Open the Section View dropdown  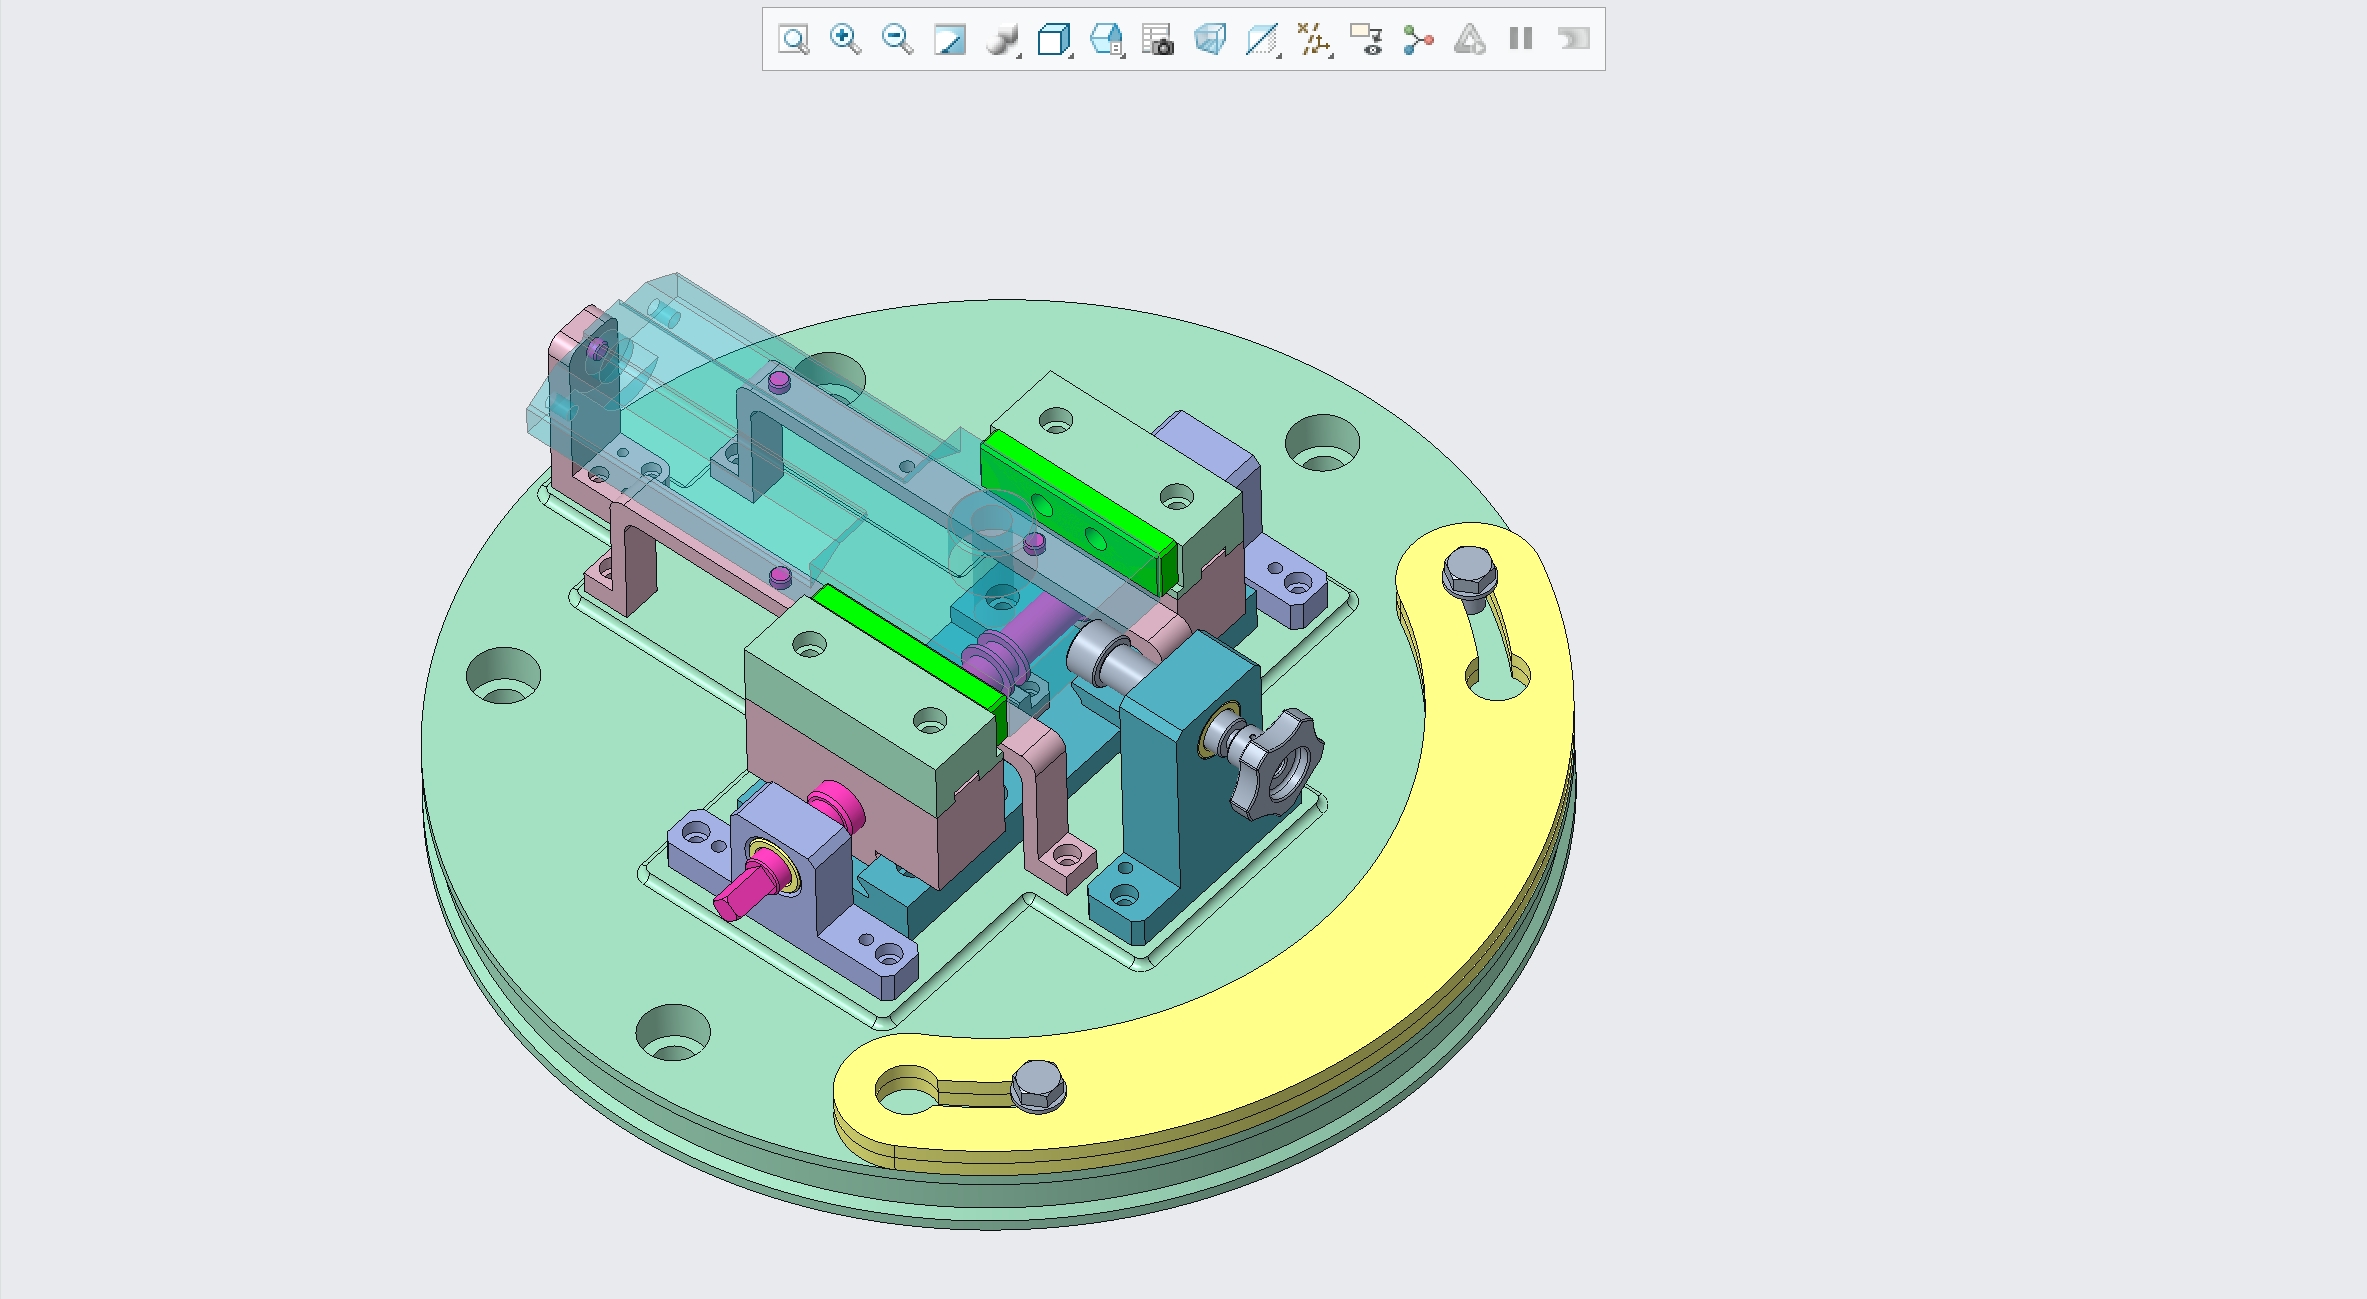tap(1262, 40)
